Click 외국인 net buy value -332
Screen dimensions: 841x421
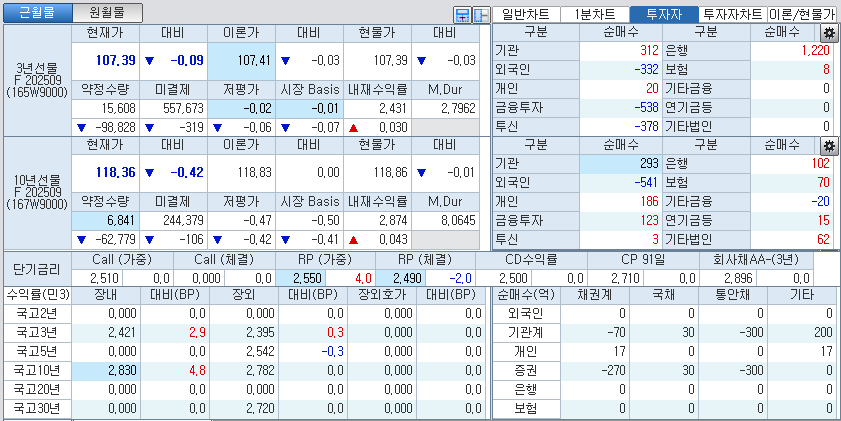tap(645, 69)
